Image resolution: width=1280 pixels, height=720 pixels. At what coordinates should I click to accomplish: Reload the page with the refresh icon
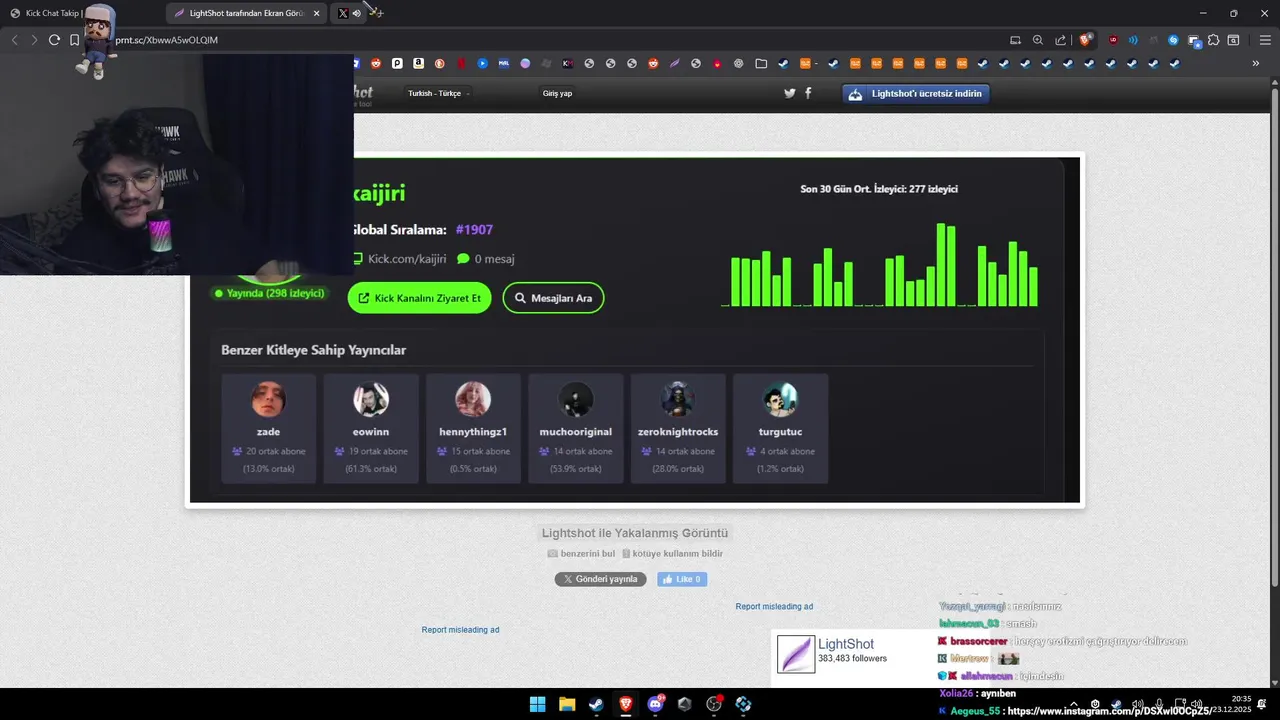point(54,40)
